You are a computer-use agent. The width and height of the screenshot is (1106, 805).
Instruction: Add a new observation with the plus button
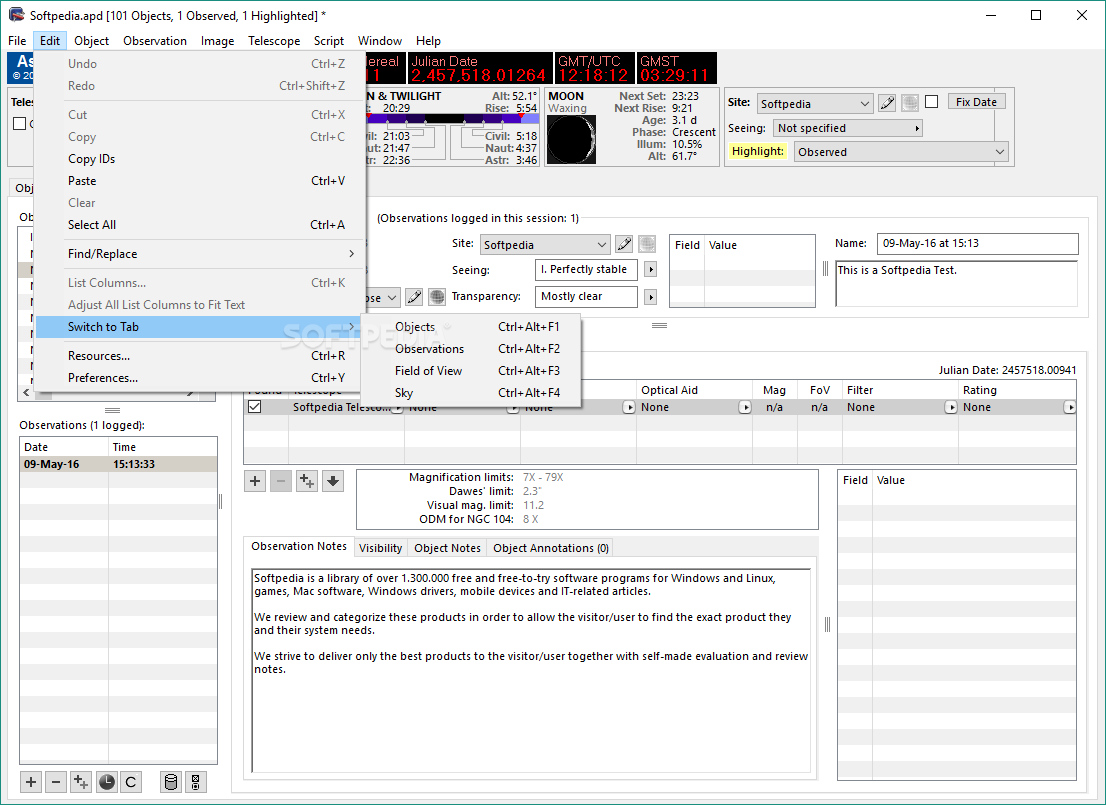pos(30,782)
